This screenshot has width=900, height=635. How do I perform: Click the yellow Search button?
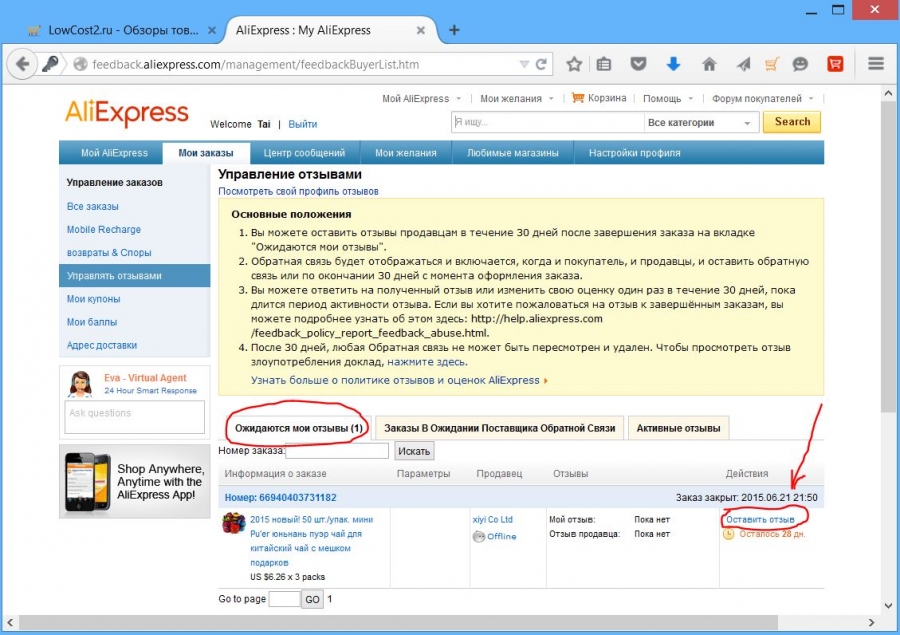792,122
